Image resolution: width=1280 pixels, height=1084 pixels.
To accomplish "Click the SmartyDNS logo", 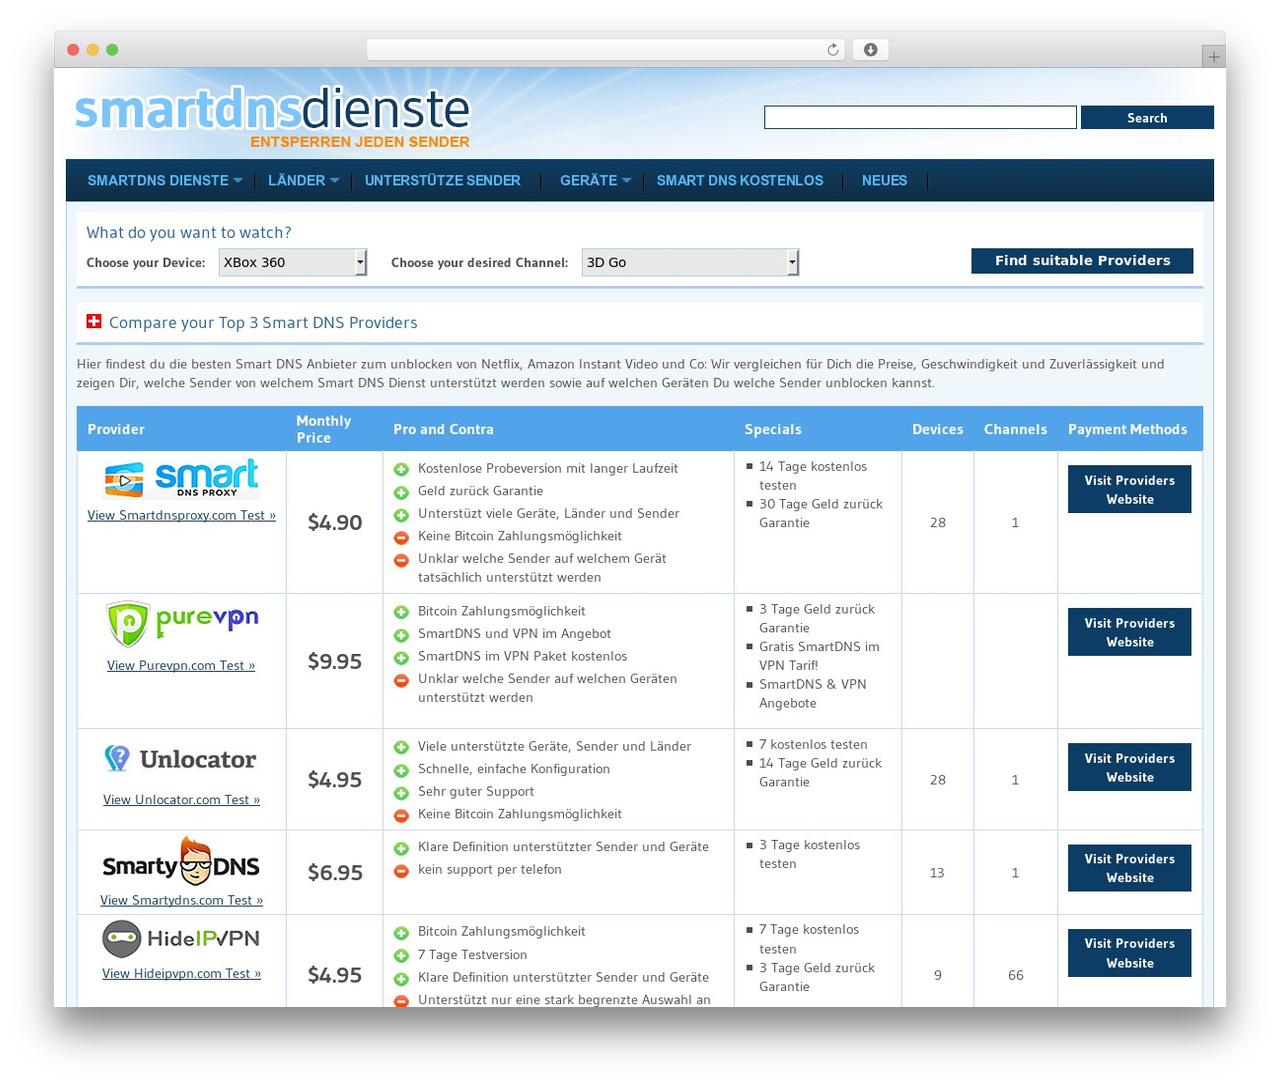I will pos(181,862).
